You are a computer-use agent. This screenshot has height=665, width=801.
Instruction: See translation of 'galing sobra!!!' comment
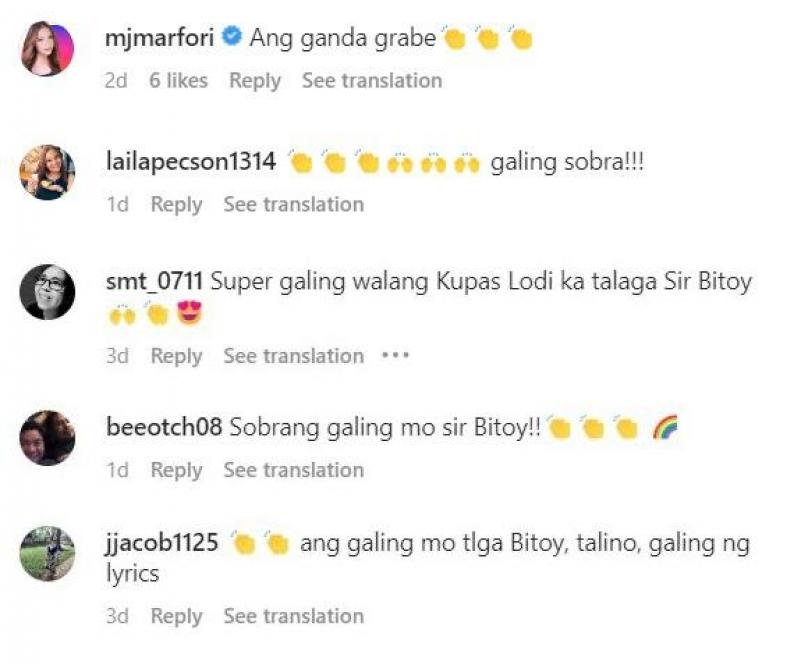point(294,204)
